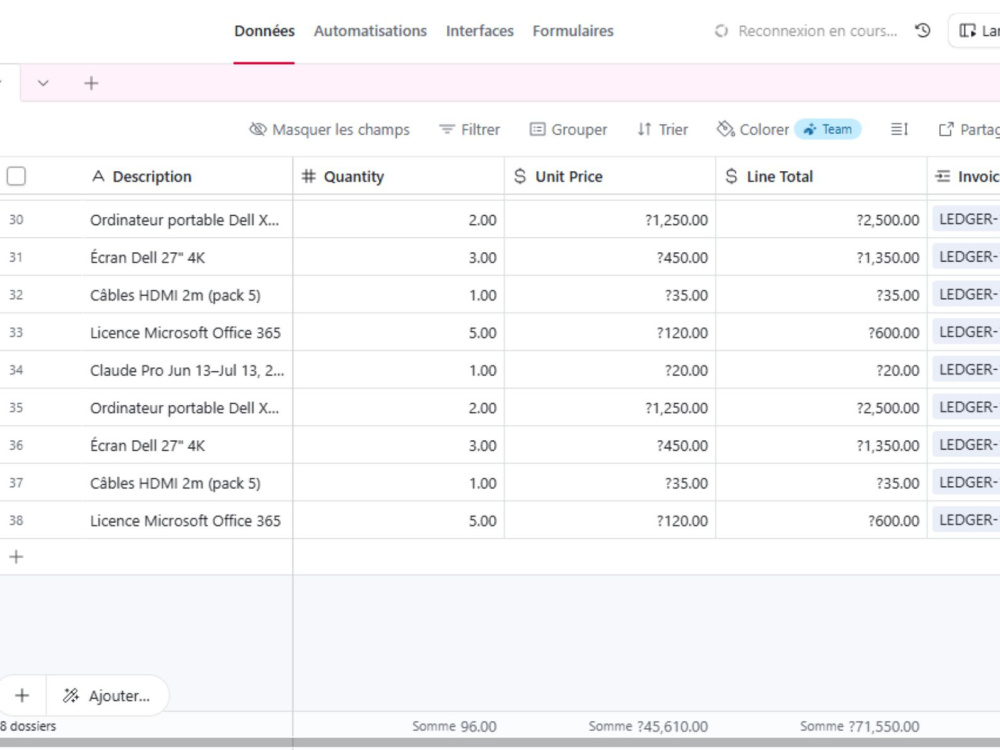Open the Données tab
Viewport: 1000px width, 750px height.
[264, 31]
